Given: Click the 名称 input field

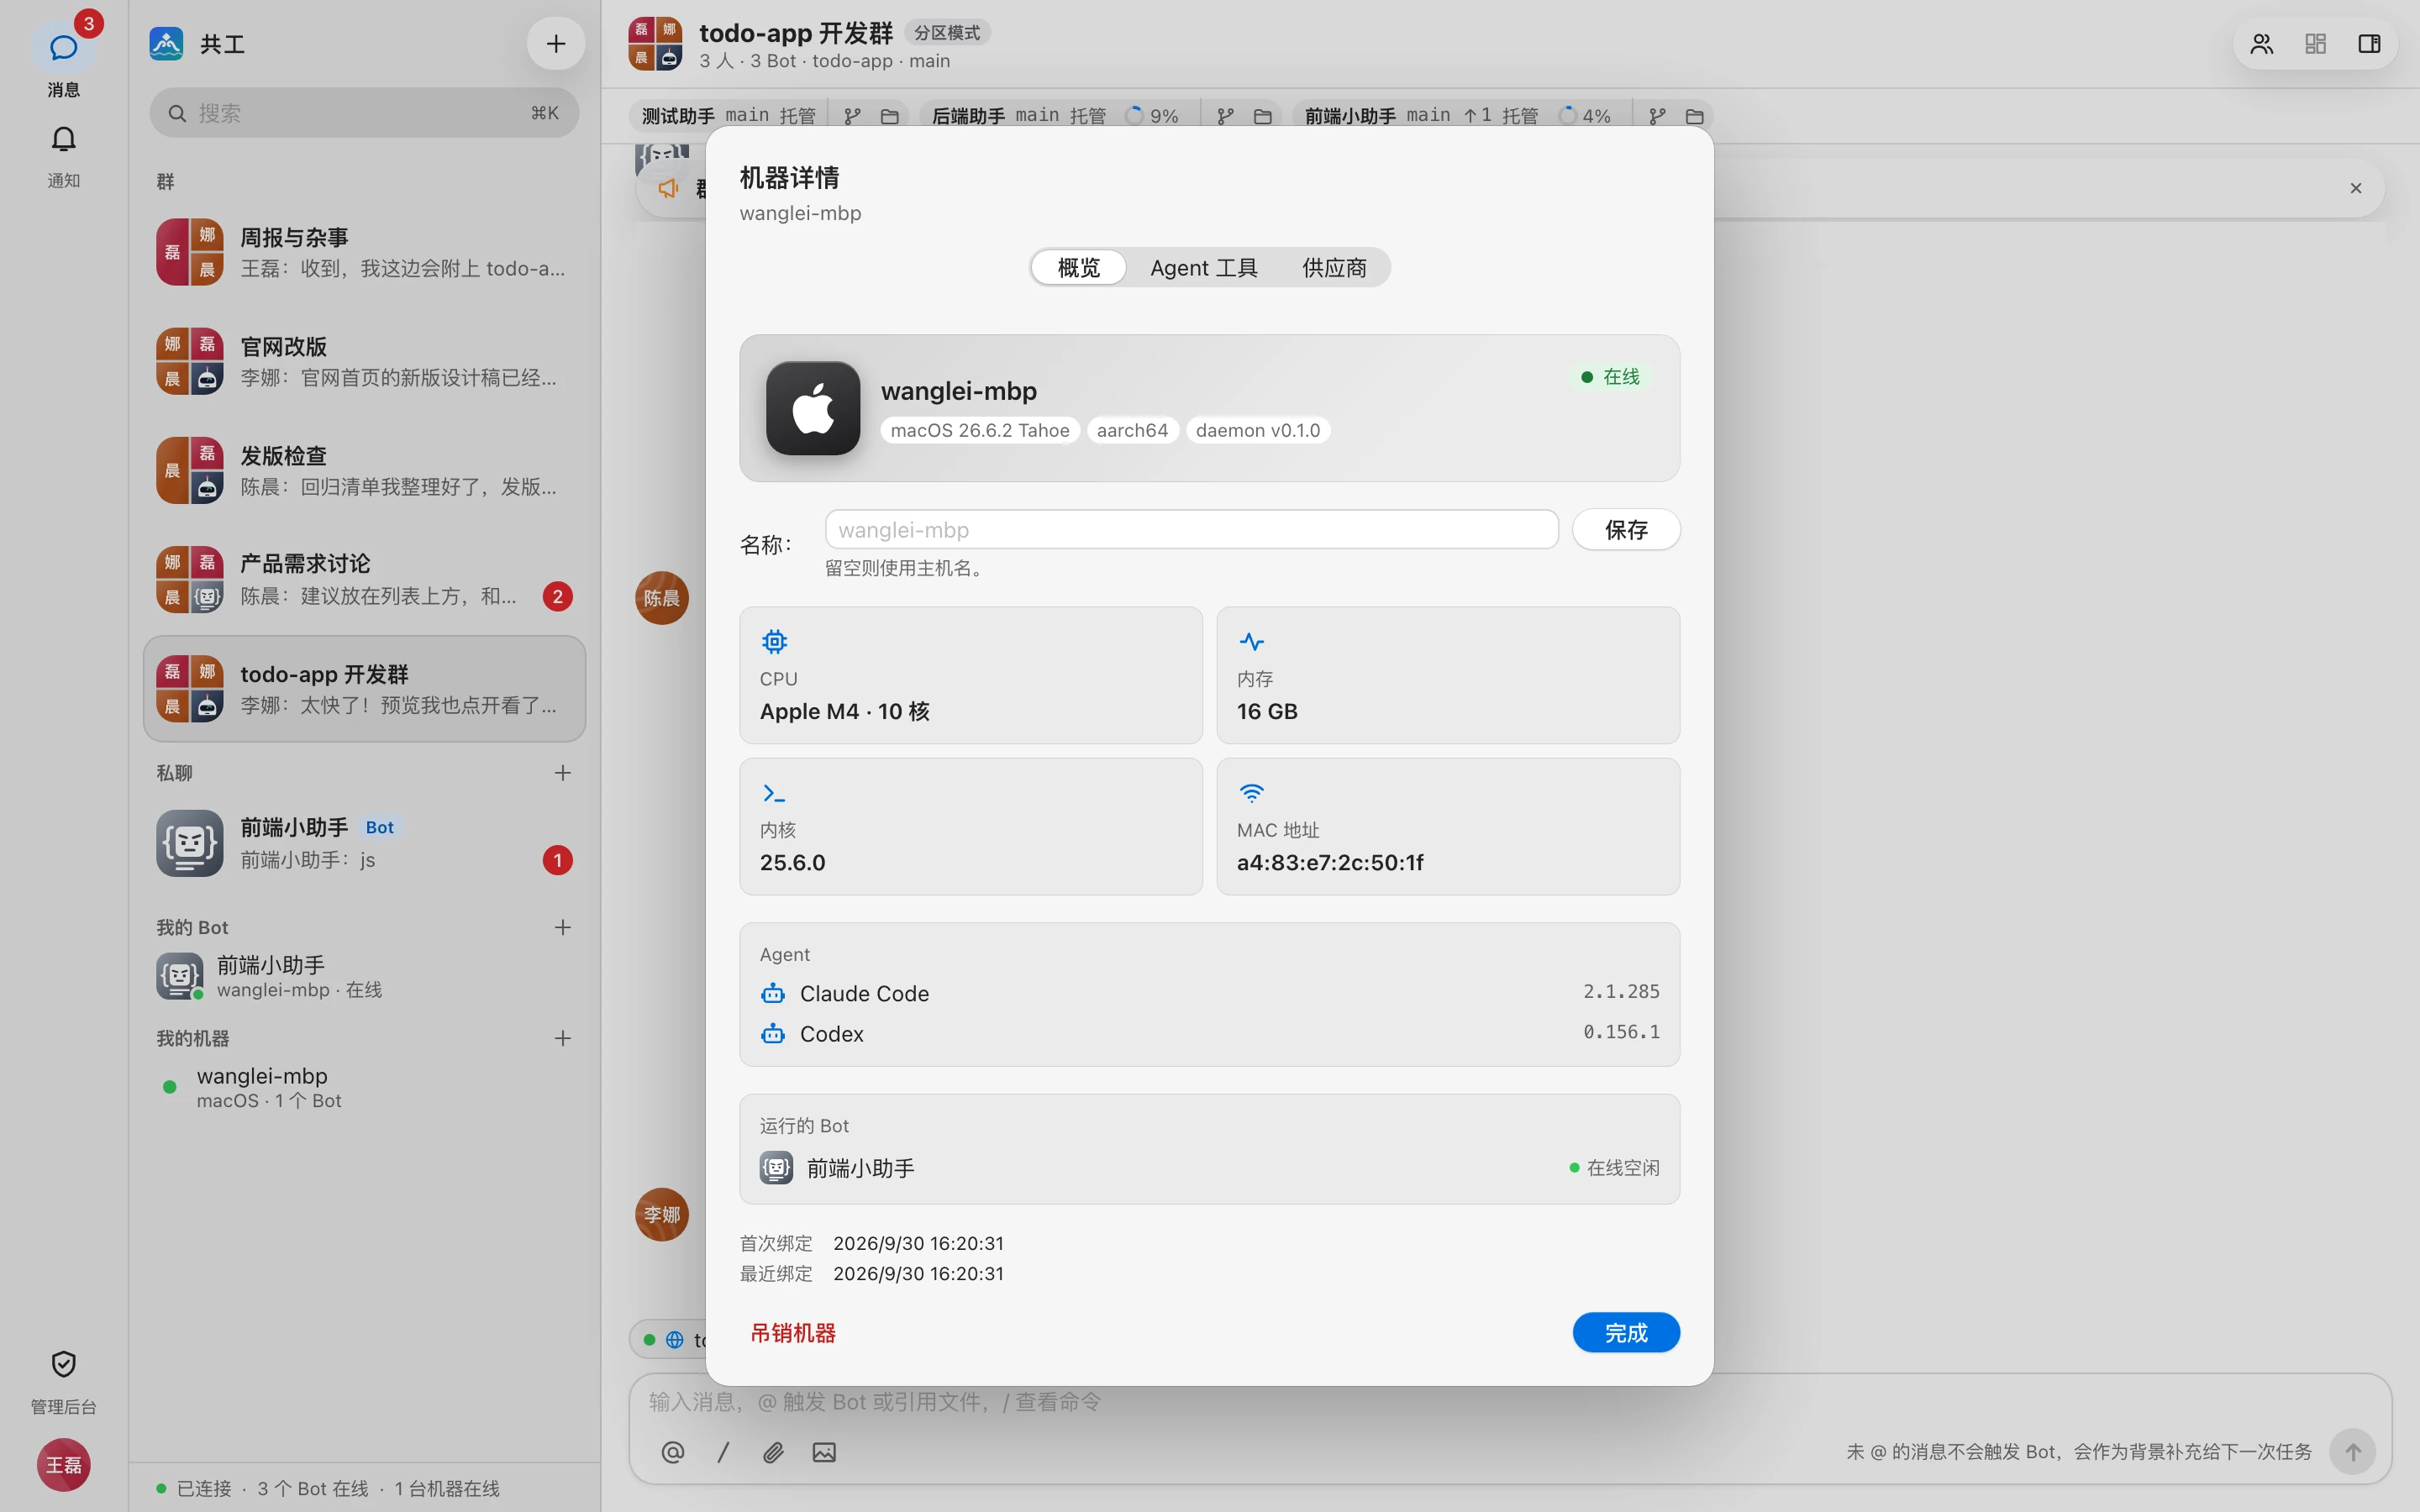Looking at the screenshot, I should tap(1191, 530).
